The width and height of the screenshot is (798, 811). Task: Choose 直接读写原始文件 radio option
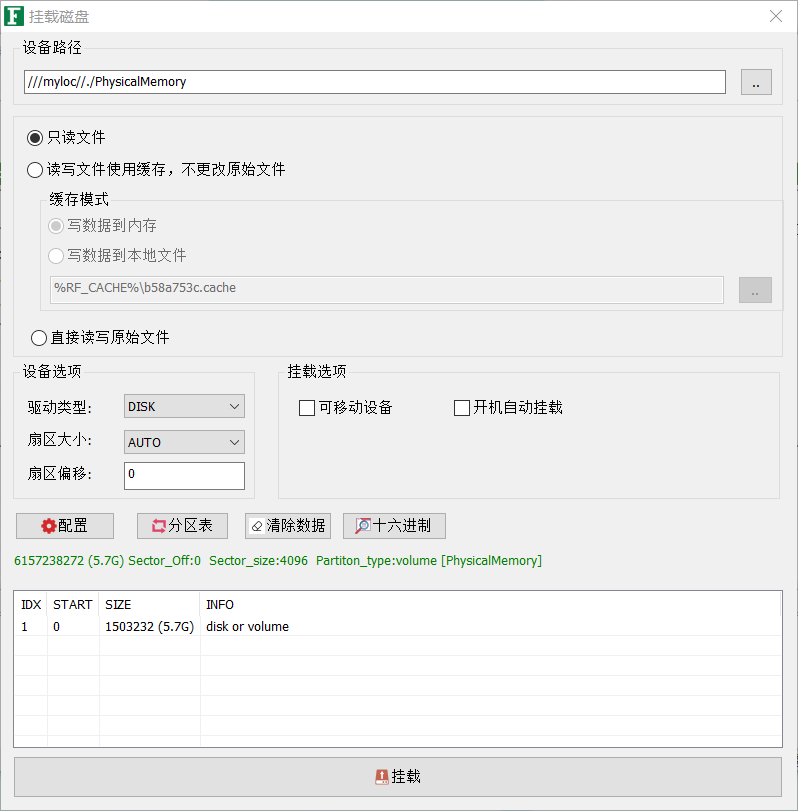pyautogui.click(x=39, y=338)
